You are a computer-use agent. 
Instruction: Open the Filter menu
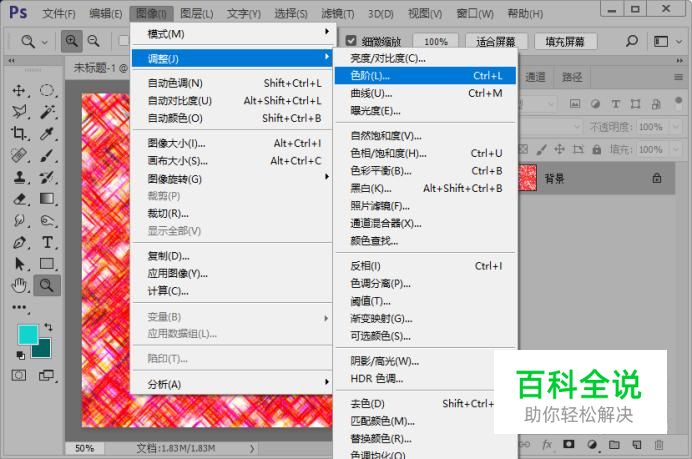(x=338, y=14)
